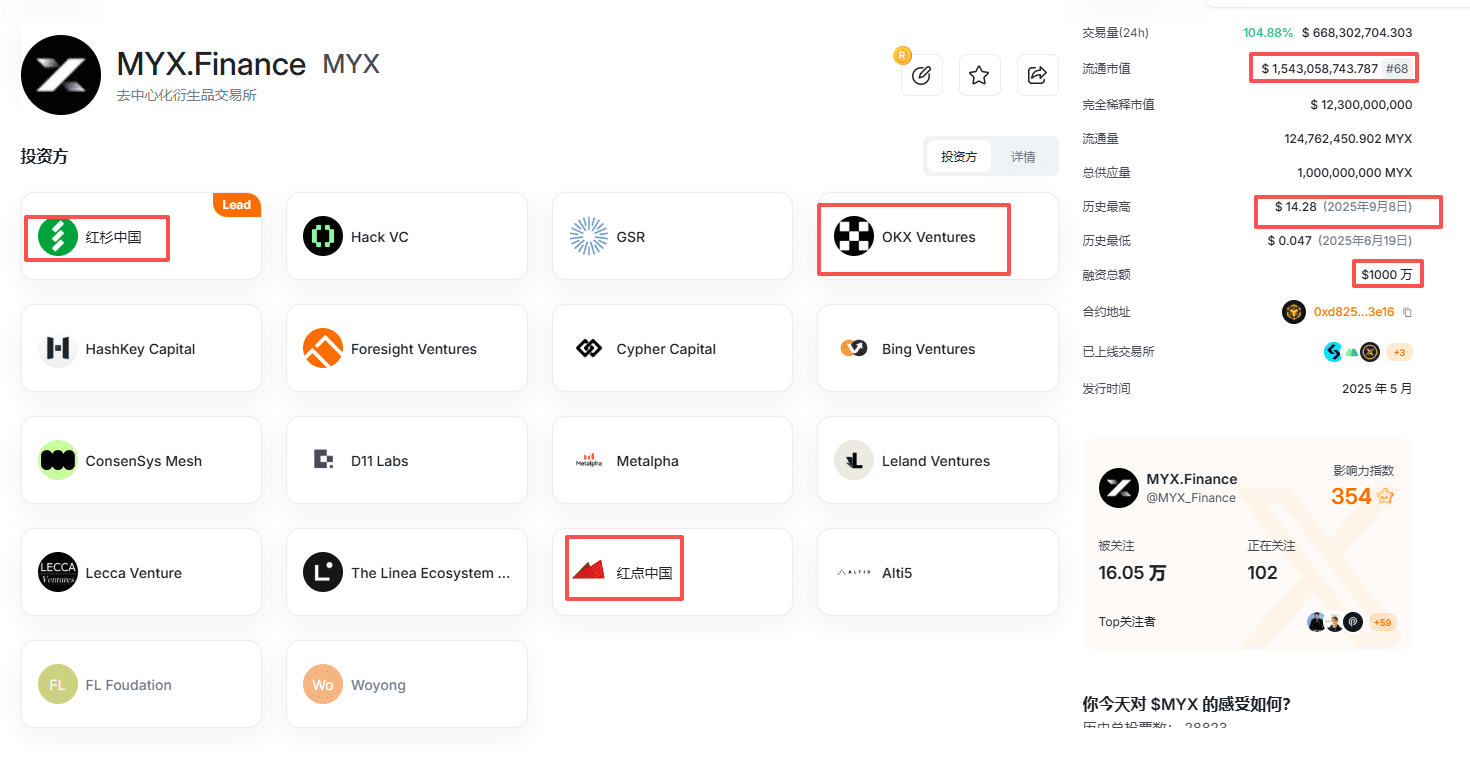1470x761 pixels.
Task: Click the orange Lead badge
Action: point(237,205)
